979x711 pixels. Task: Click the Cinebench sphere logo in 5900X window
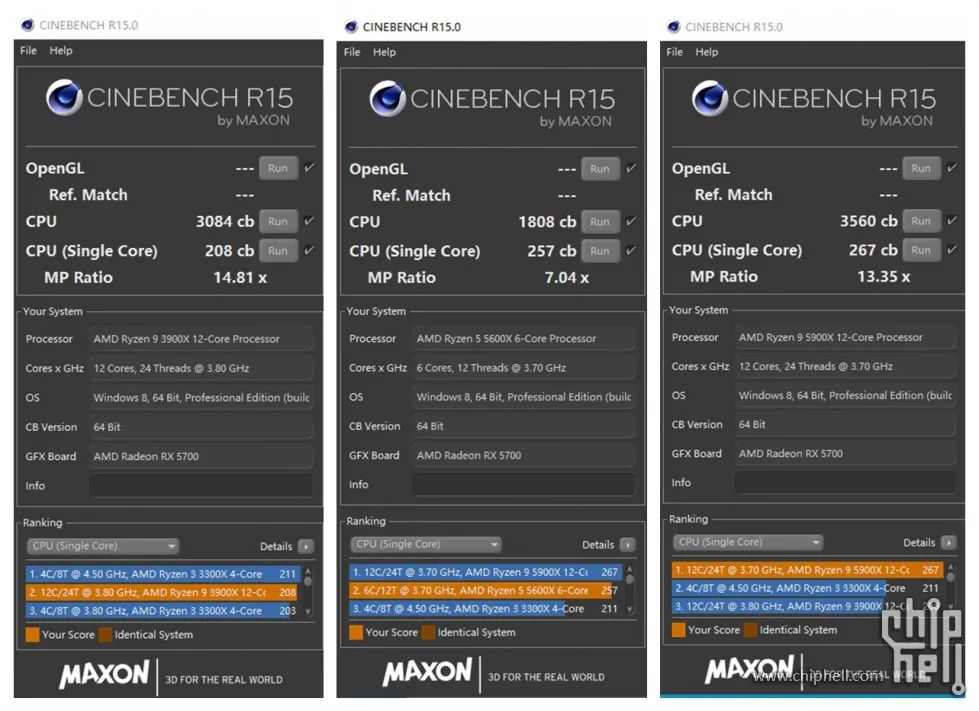coord(709,99)
